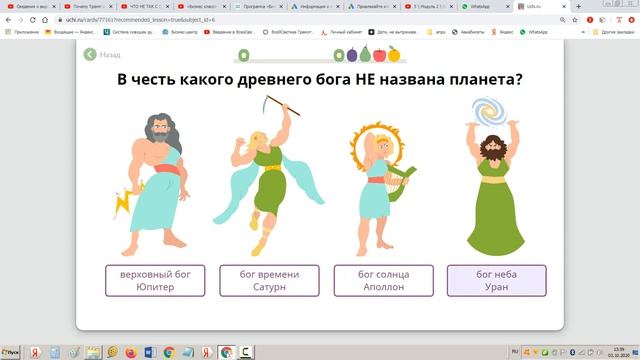640x360 pixels.
Task: Select answer верховный бог Юпитер
Action: point(155,280)
